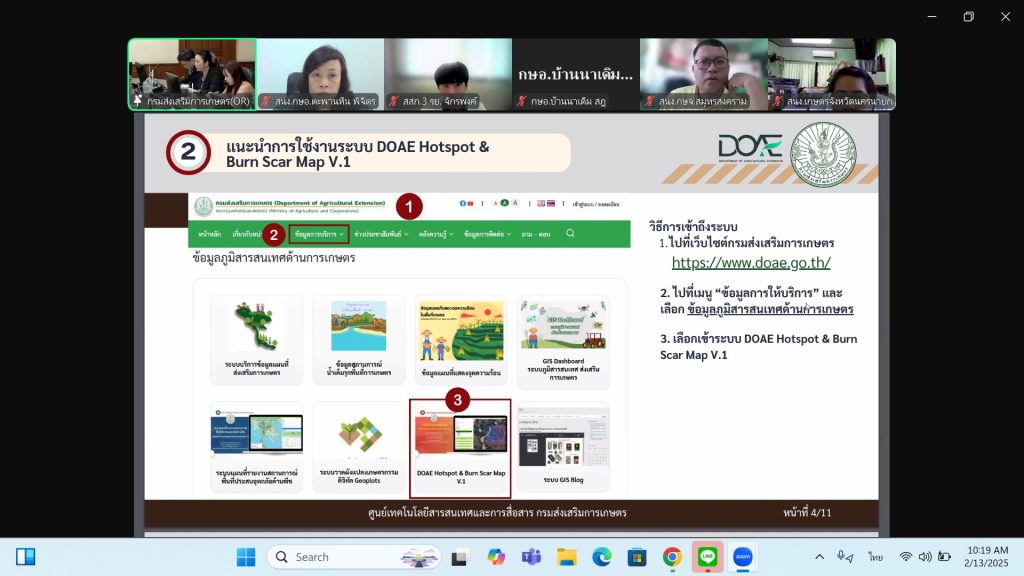Select the Zoom icon on the taskbar
Image resolution: width=1024 pixels, height=576 pixels.
(x=743, y=557)
